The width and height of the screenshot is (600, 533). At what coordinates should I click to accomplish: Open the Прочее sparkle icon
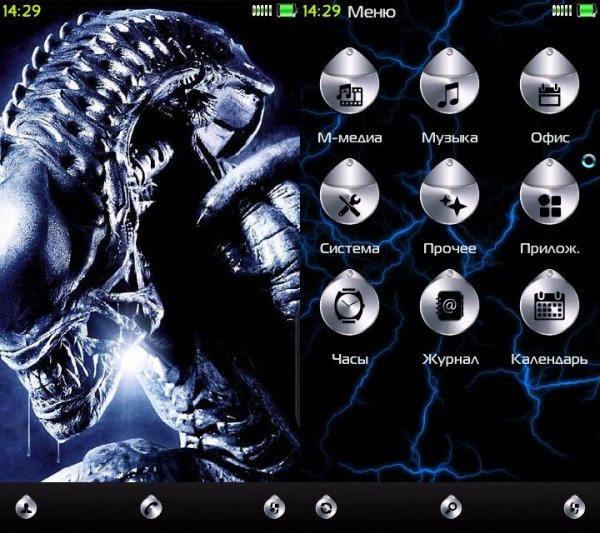449,192
